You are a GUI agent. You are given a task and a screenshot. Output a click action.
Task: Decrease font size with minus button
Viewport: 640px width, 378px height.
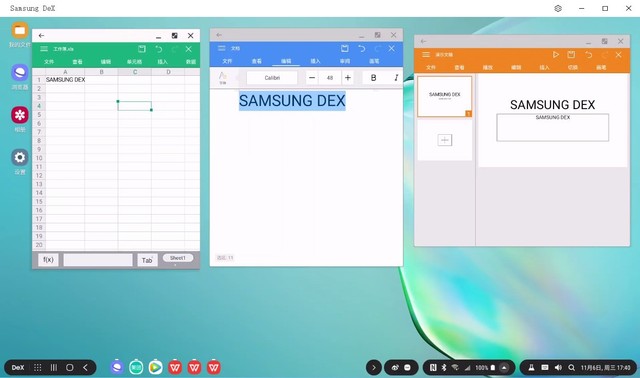click(x=312, y=78)
